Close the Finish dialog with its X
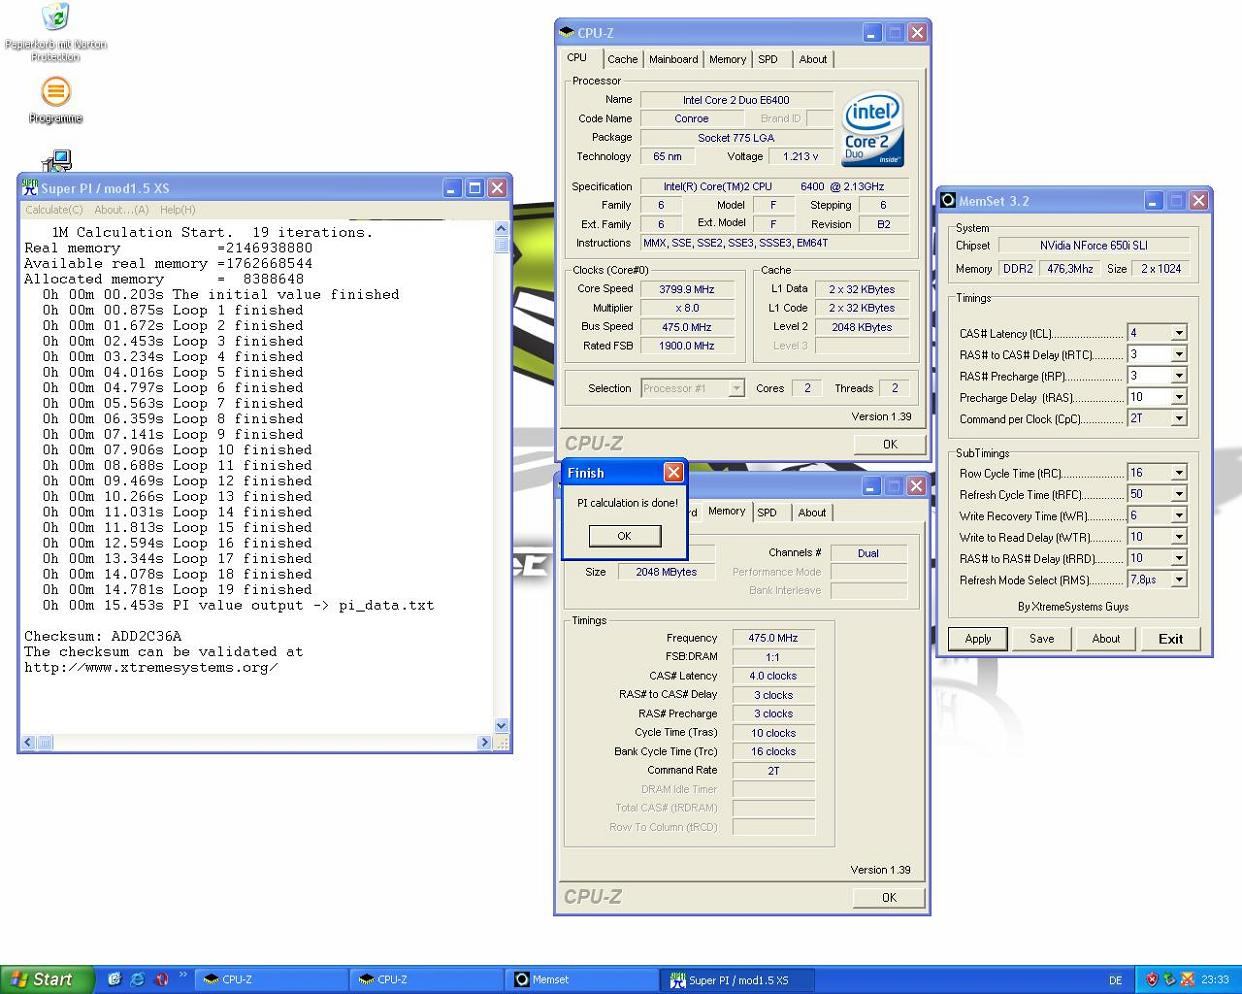The width and height of the screenshot is (1242, 994). coord(674,472)
